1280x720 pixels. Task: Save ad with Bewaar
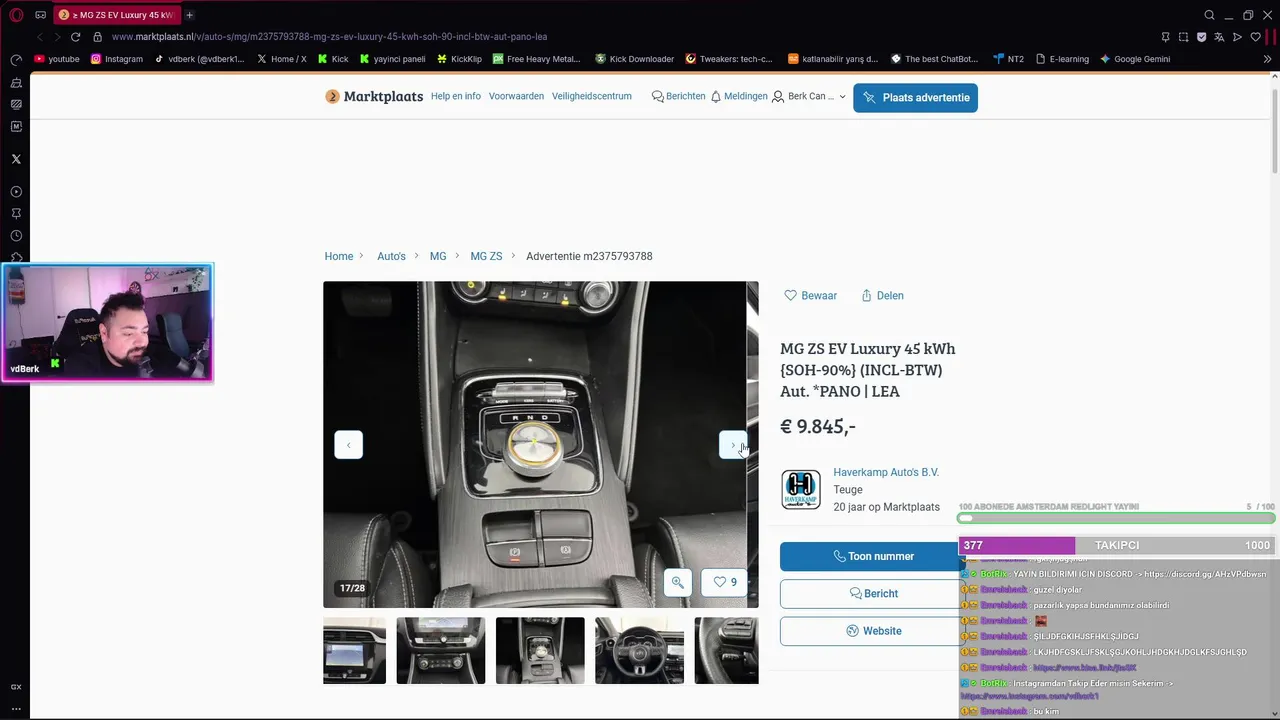point(810,296)
